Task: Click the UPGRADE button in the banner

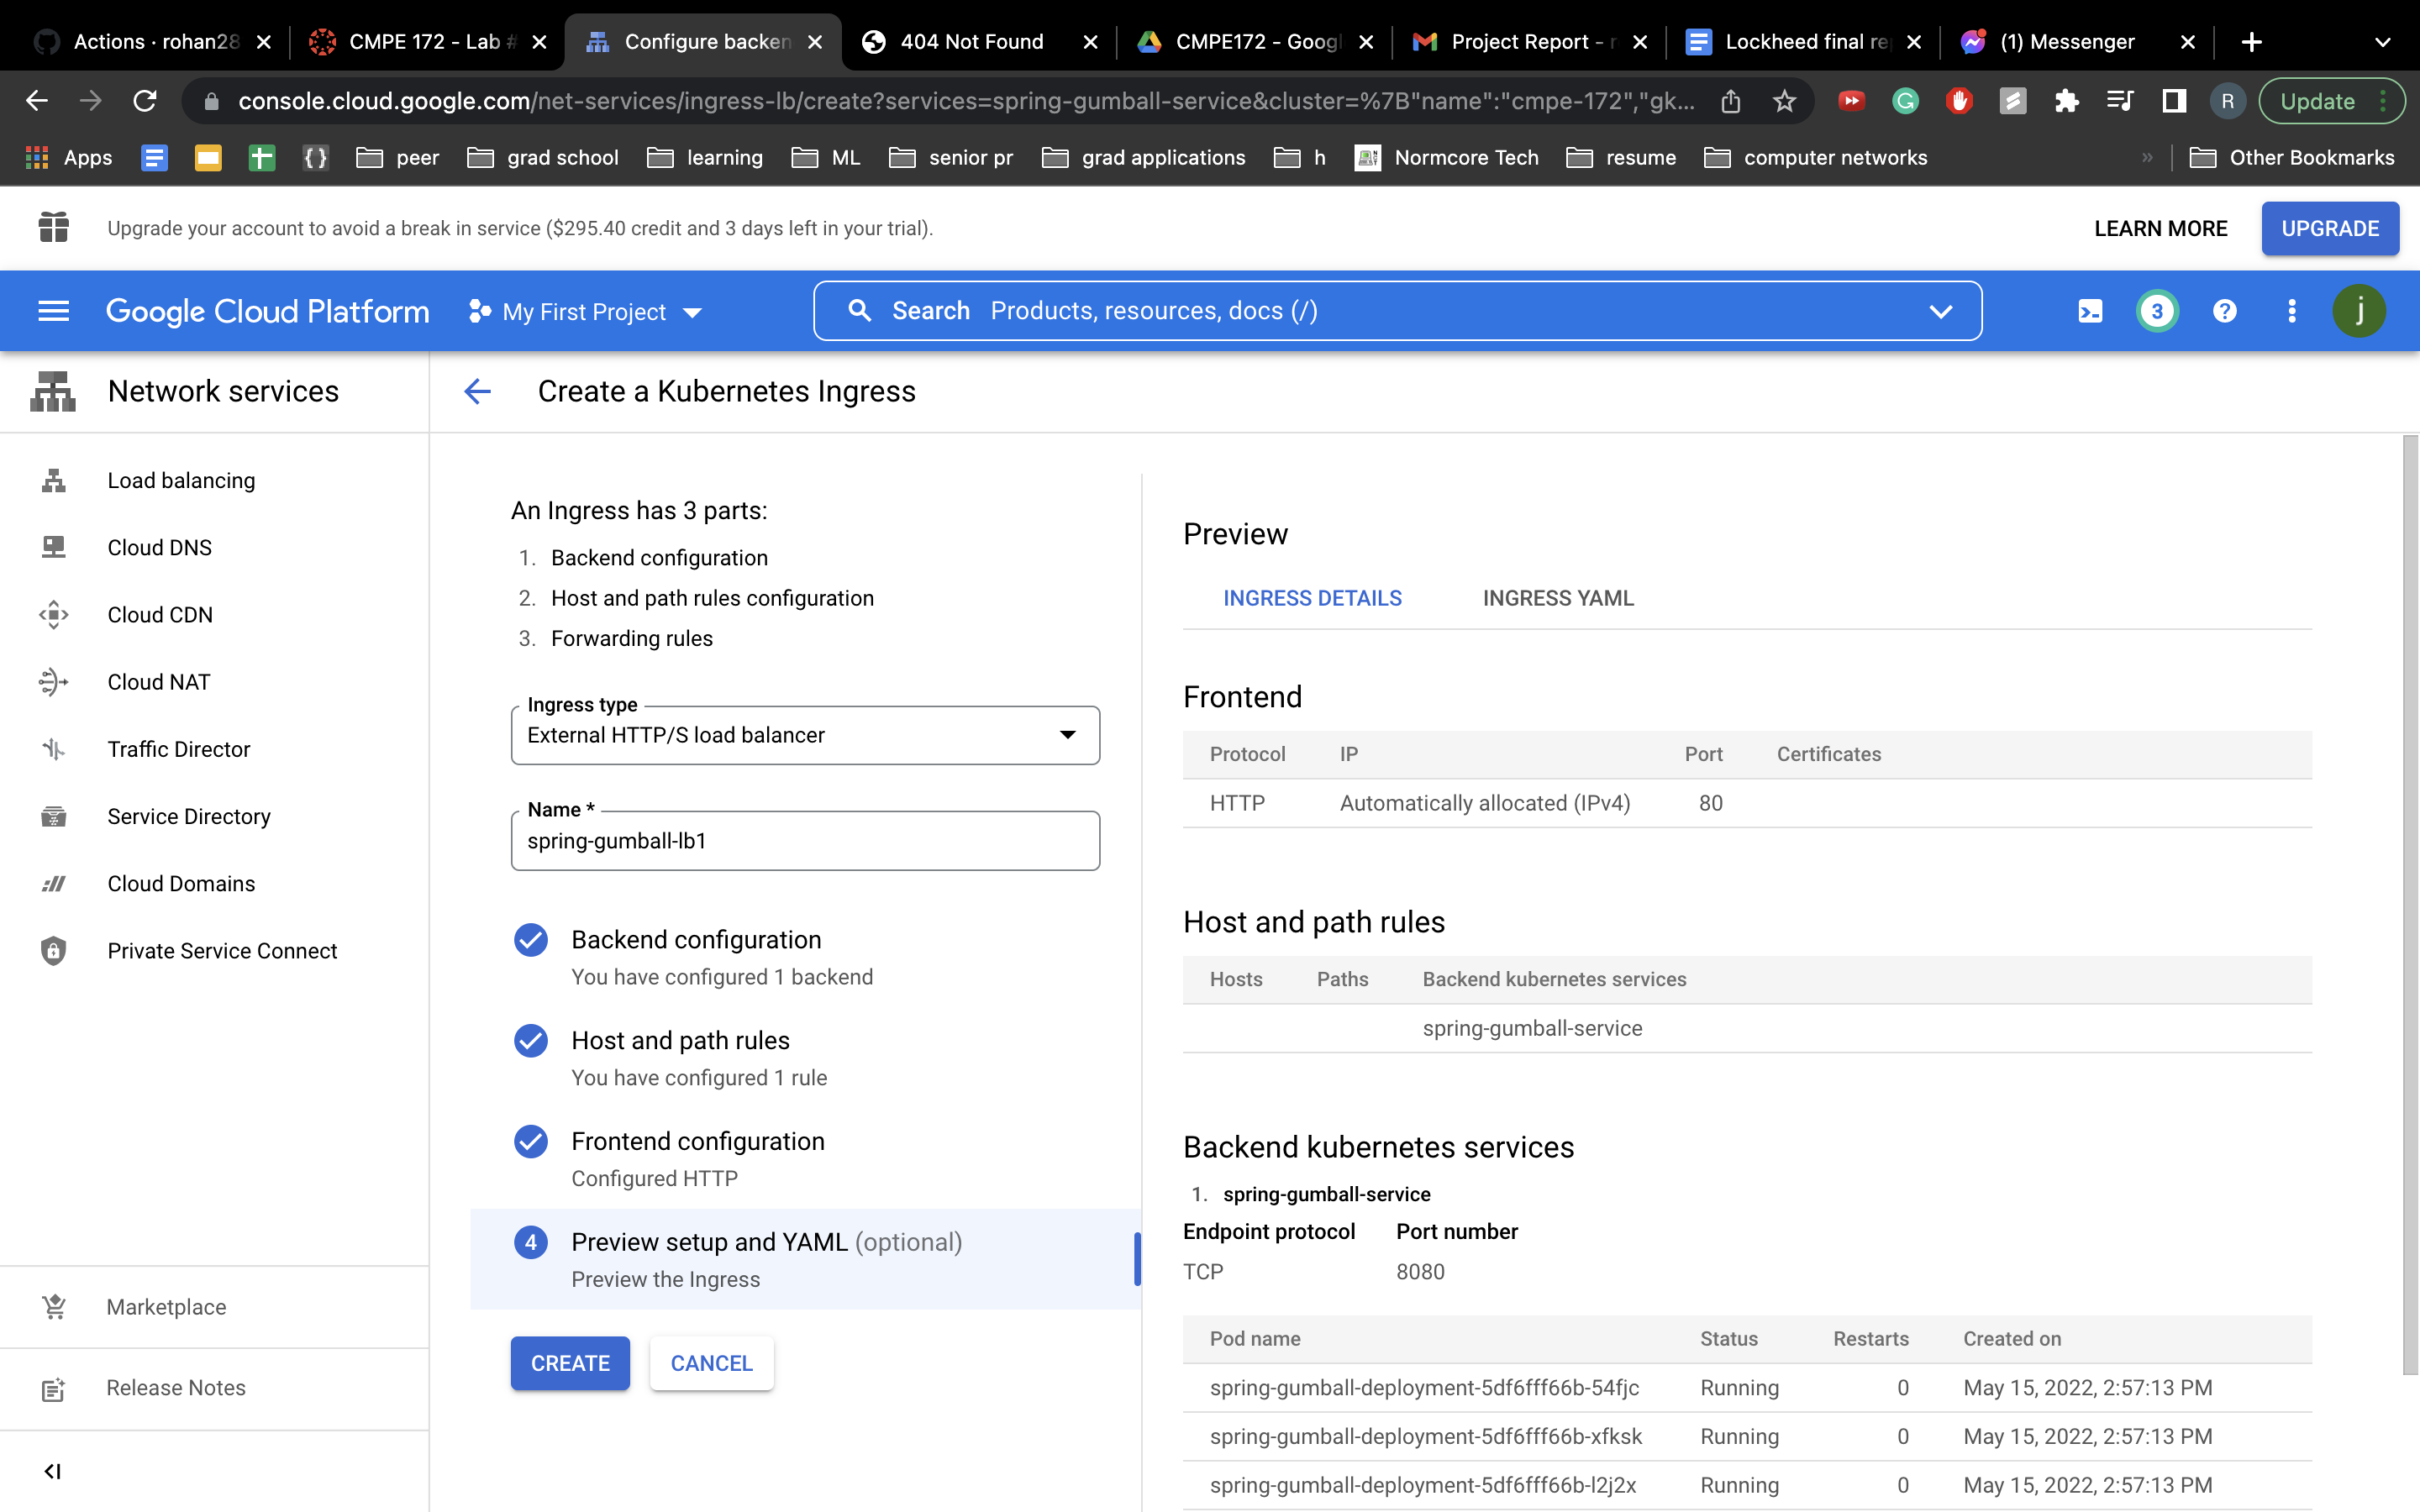Action: (x=2329, y=228)
